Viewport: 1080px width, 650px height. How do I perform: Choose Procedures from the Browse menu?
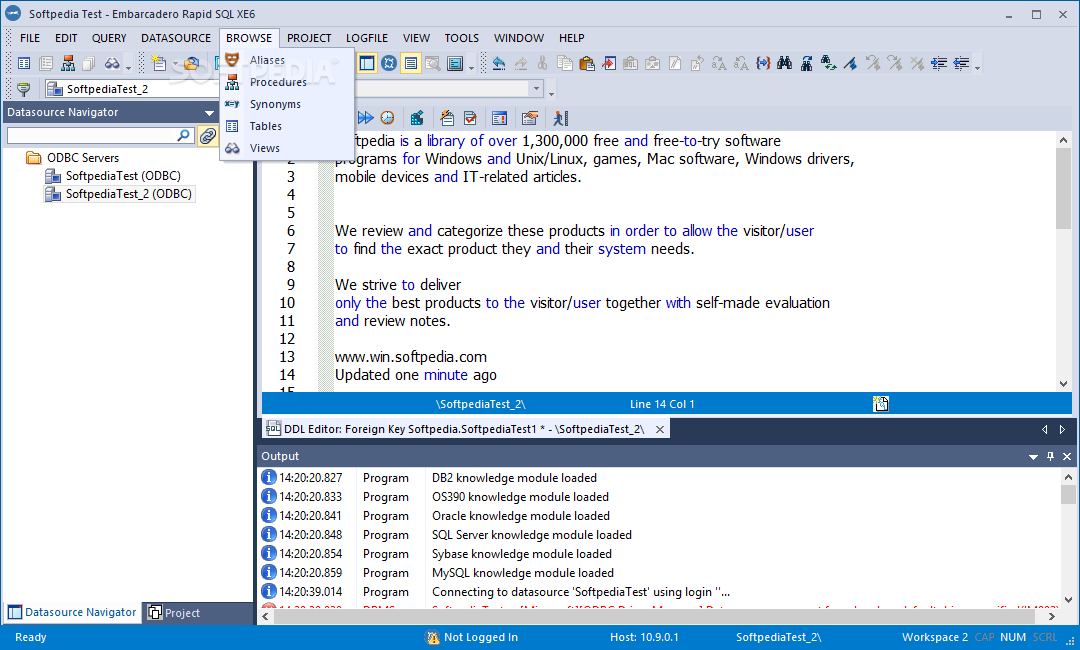coord(278,82)
